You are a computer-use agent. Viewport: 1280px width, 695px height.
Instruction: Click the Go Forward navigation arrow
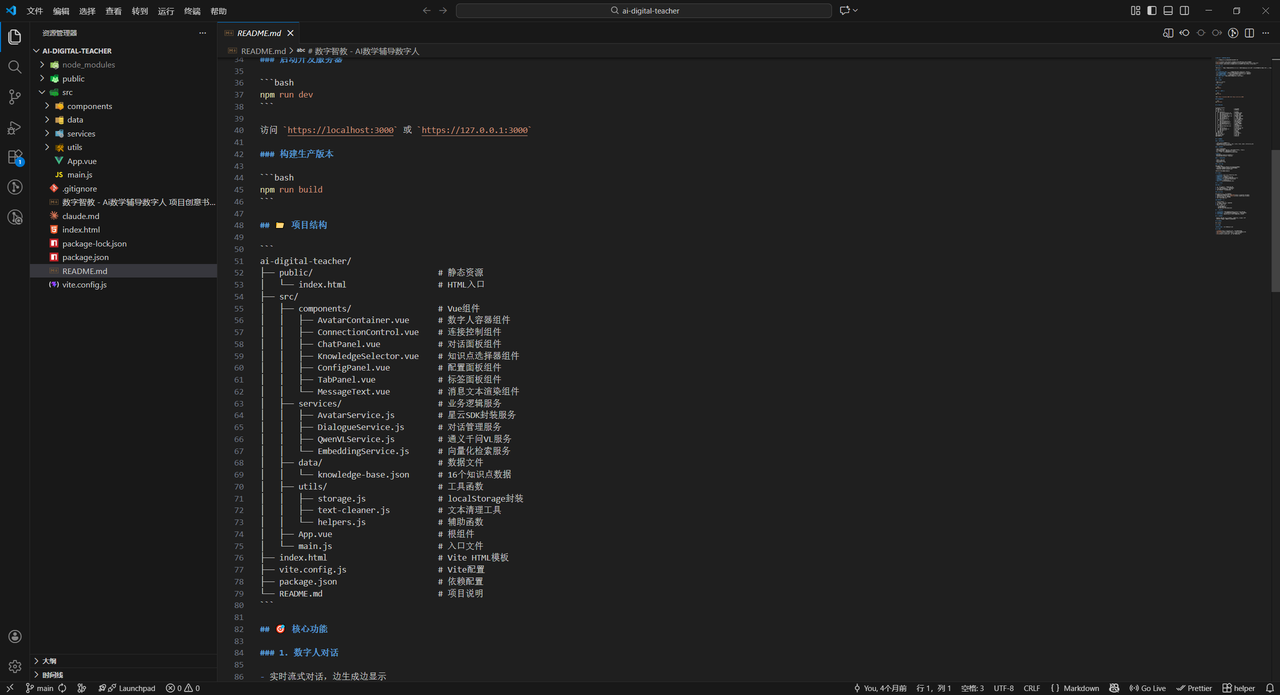point(443,10)
